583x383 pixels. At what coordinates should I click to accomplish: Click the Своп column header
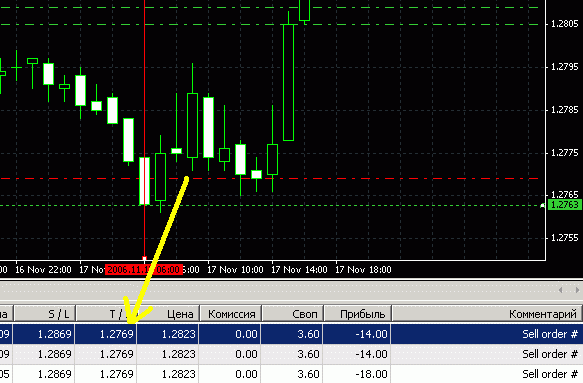point(293,314)
